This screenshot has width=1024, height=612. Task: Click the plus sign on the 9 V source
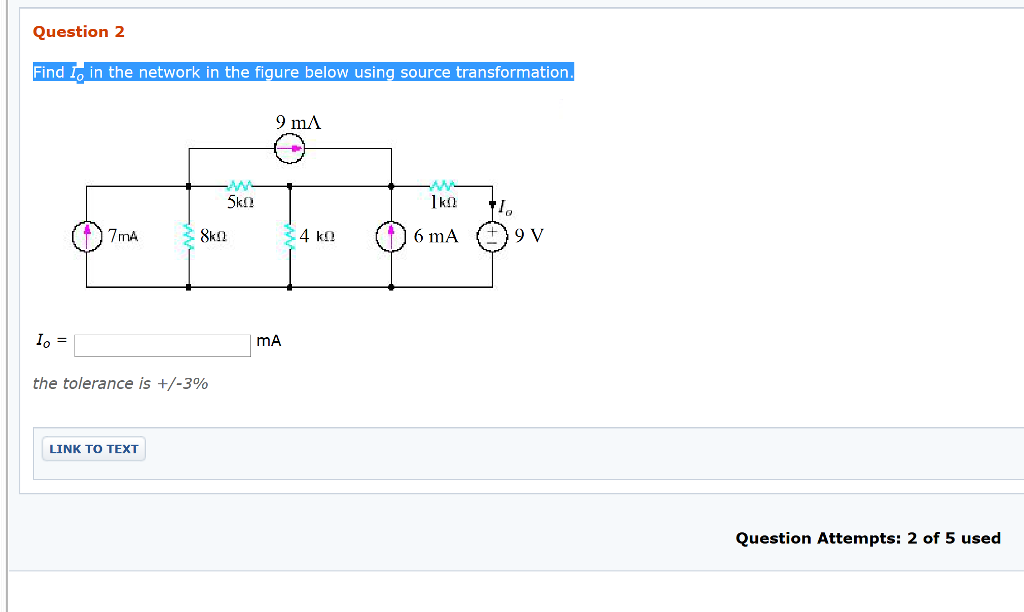(x=492, y=231)
